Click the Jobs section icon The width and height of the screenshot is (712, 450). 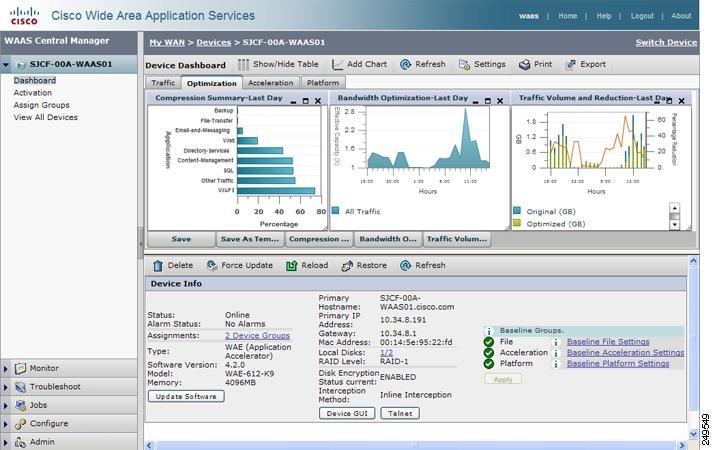pos(20,405)
